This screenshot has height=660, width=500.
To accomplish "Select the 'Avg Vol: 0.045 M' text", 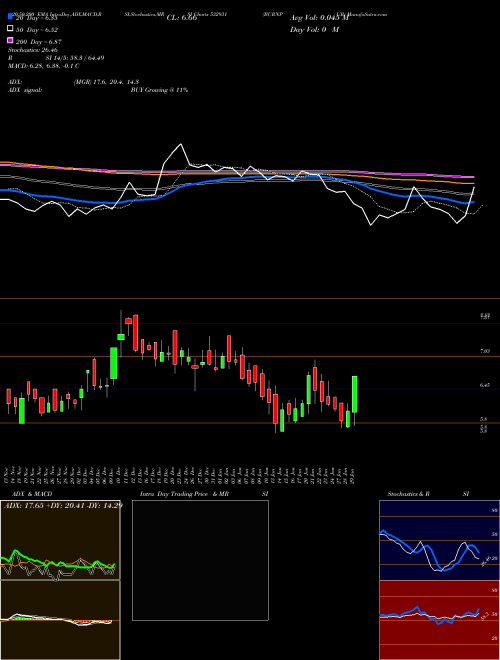I will [x=319, y=18].
